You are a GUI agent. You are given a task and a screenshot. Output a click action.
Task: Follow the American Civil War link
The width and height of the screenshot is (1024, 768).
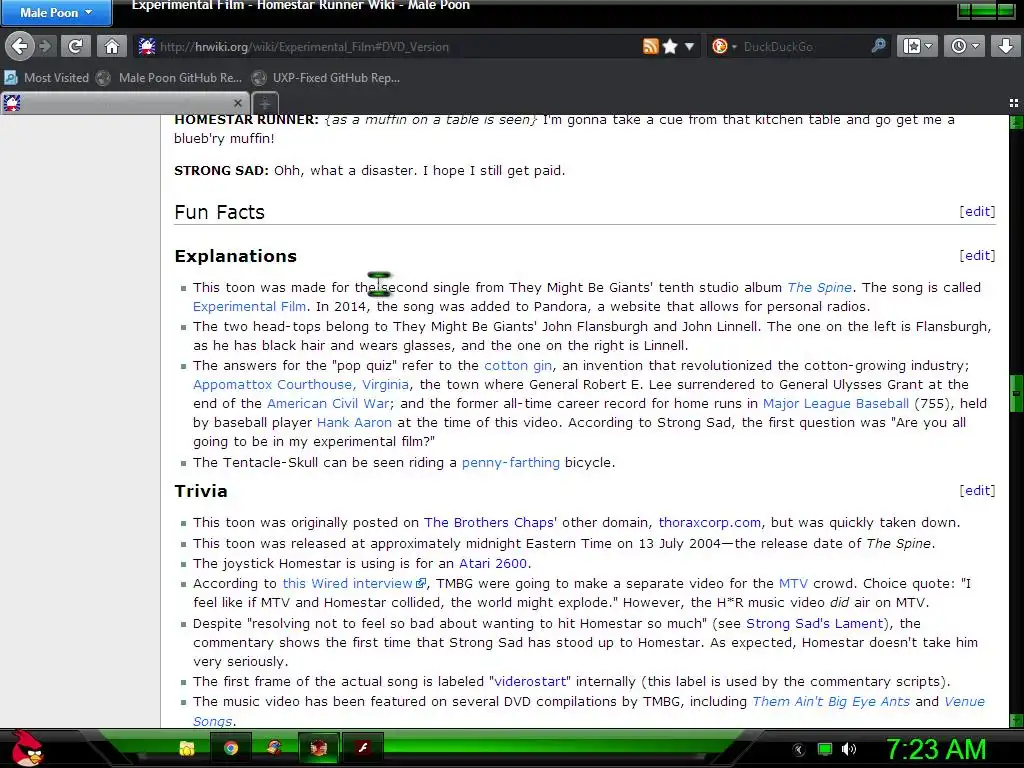click(x=328, y=403)
